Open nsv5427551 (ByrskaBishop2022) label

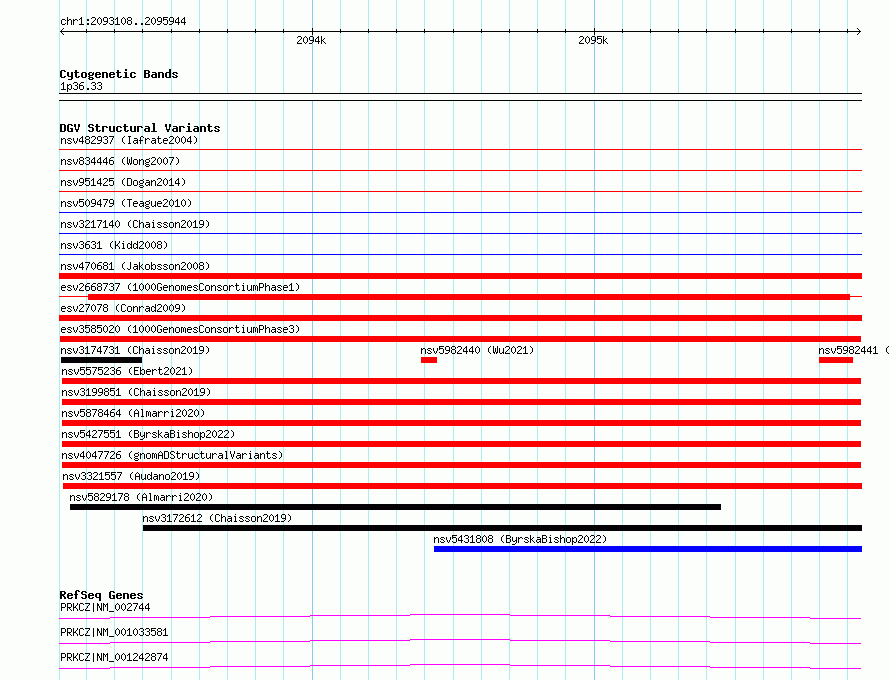148,434
